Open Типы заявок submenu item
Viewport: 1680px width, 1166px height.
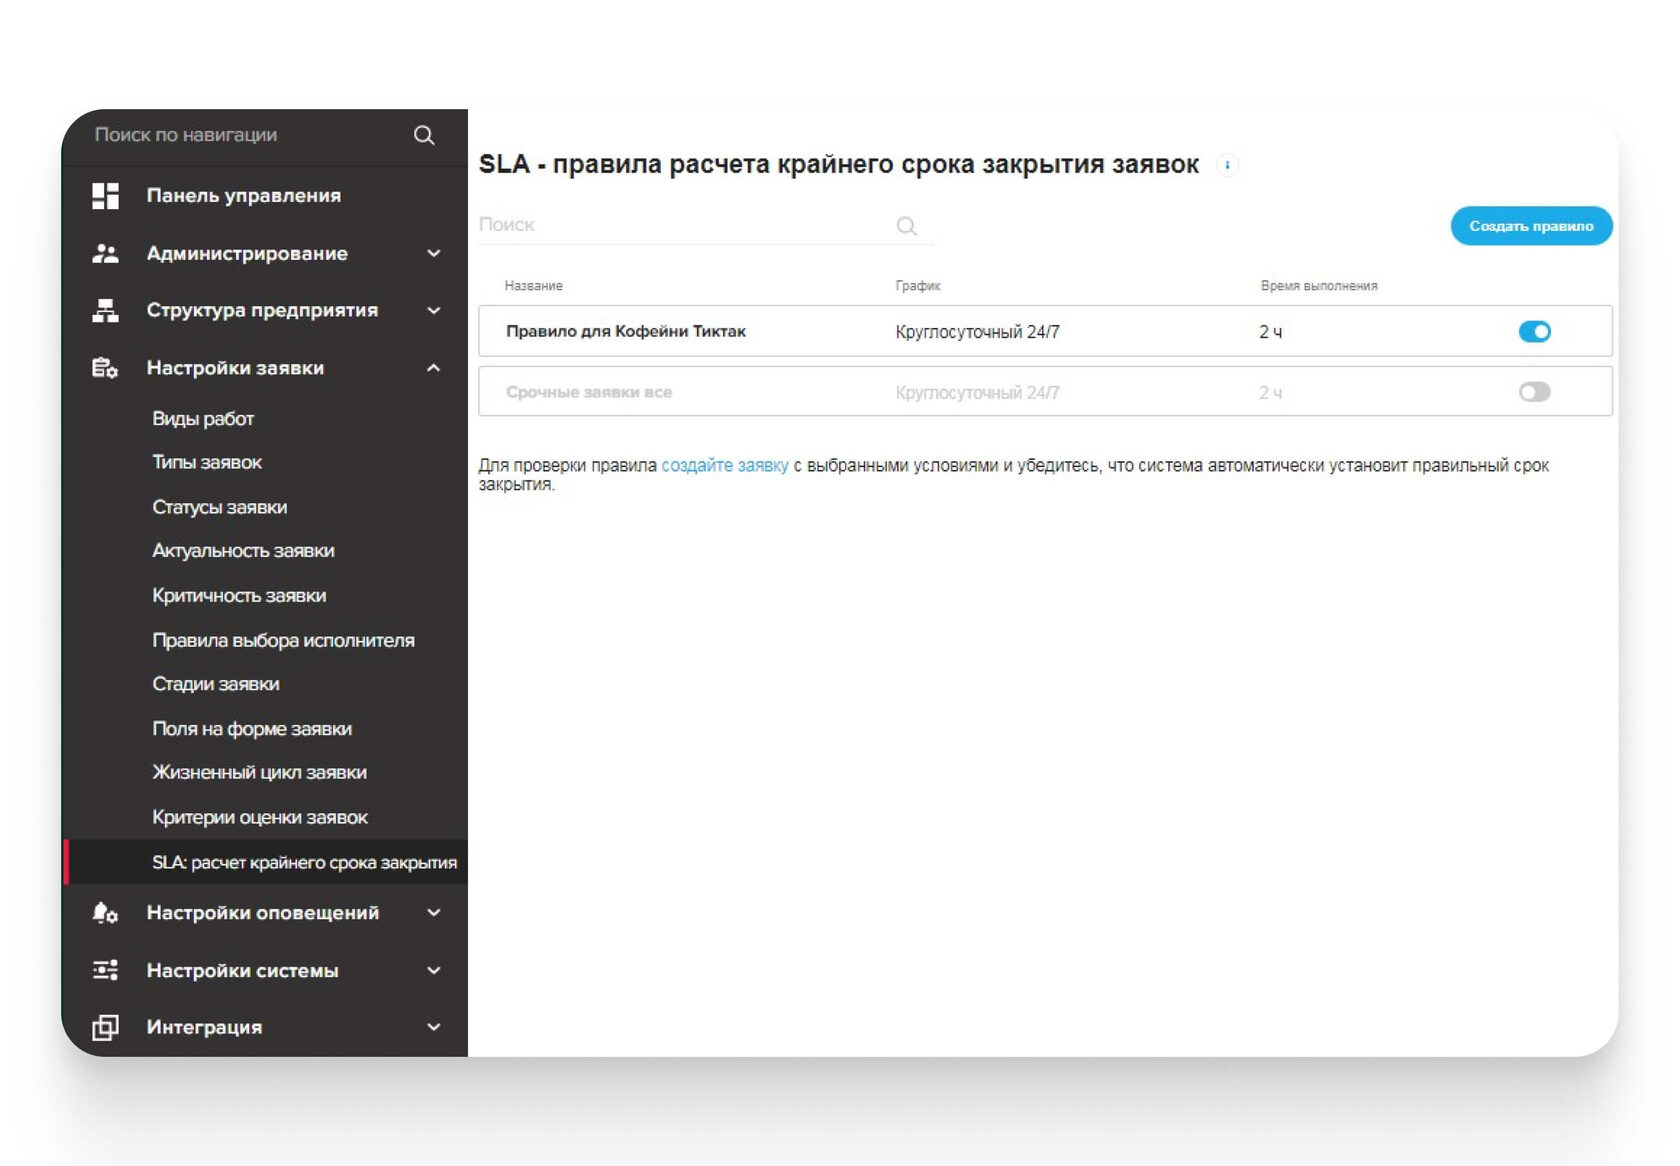(x=207, y=462)
